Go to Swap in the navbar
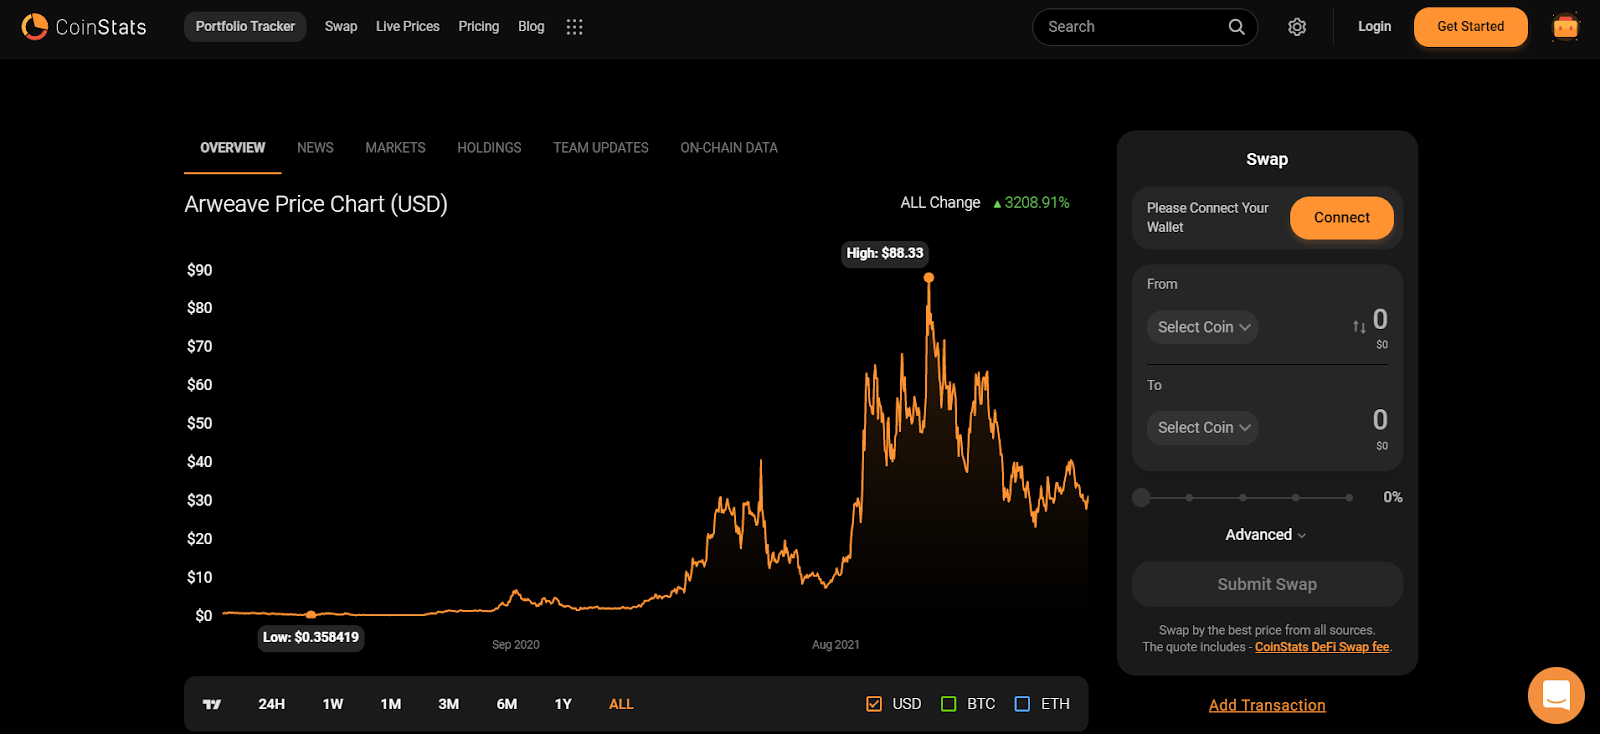 point(341,27)
